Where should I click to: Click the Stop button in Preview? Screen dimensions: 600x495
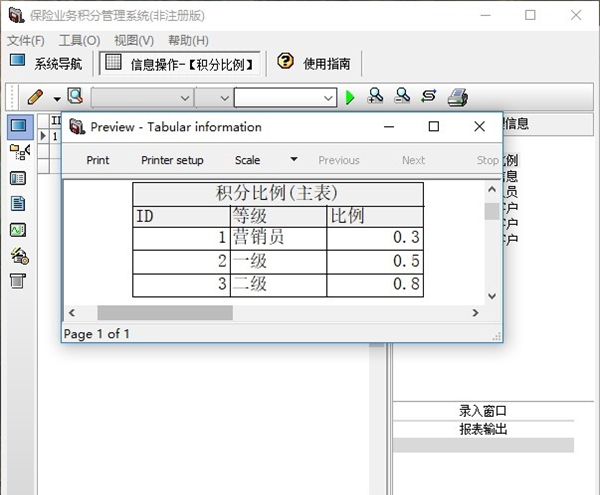[488, 160]
